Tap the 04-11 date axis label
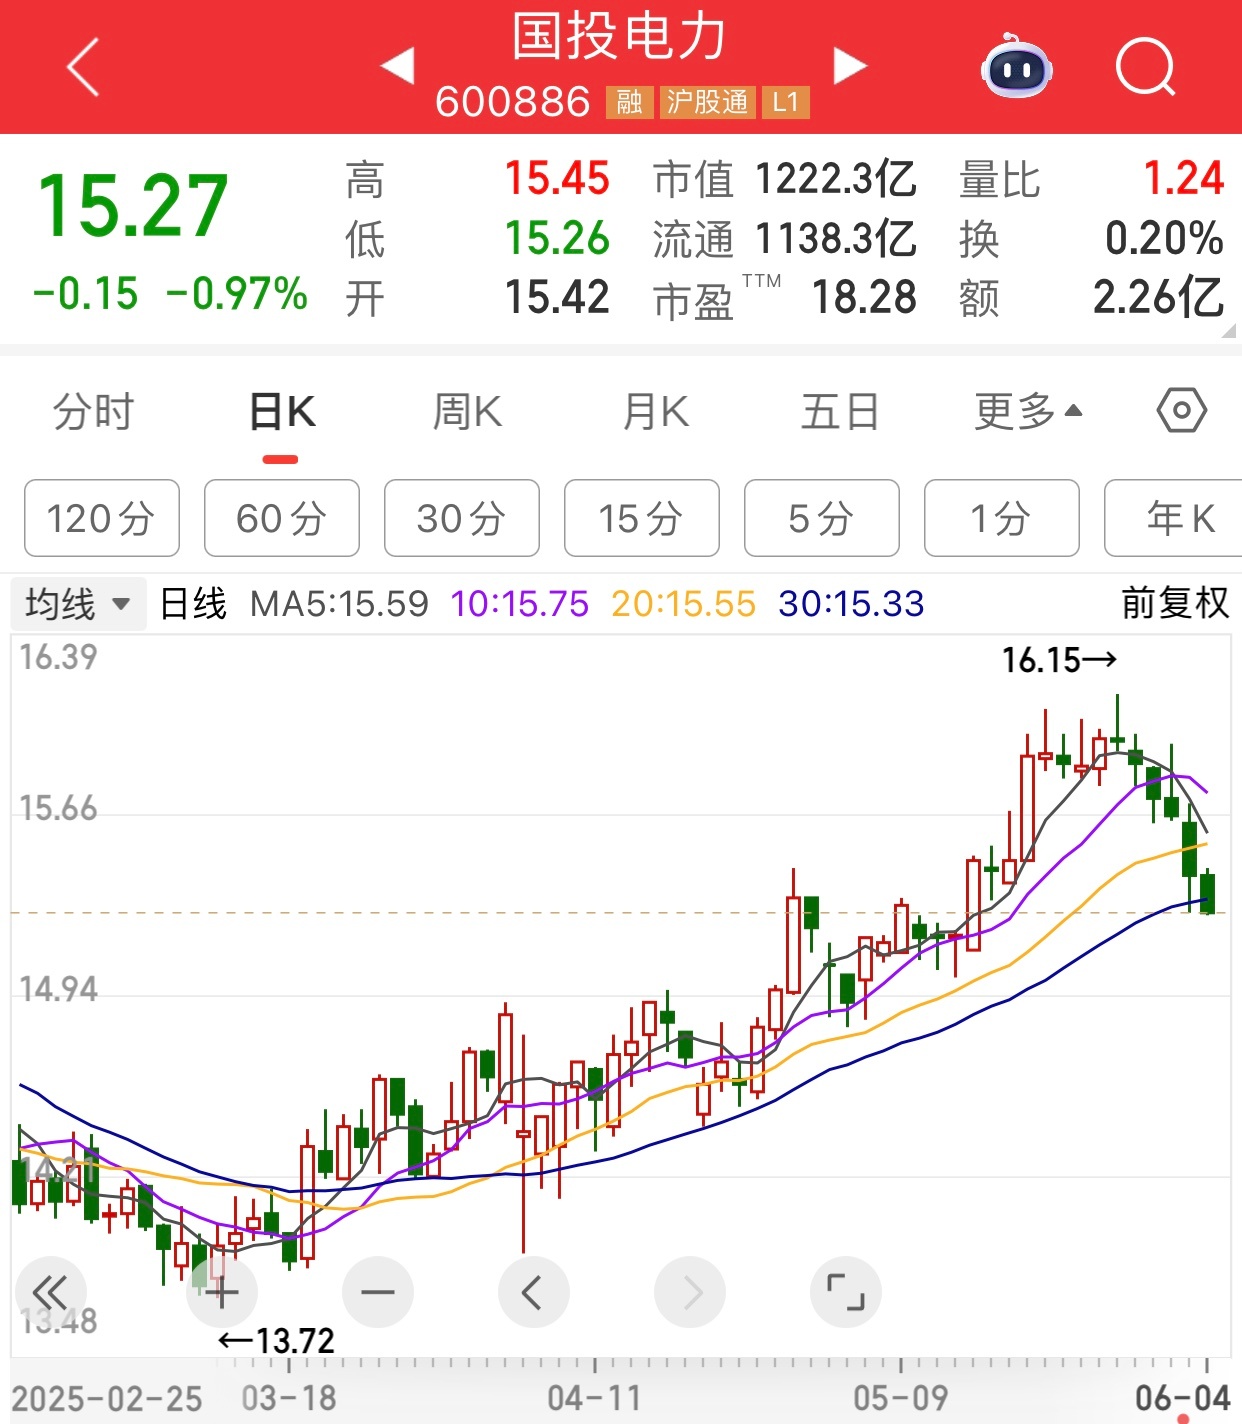 pos(594,1398)
